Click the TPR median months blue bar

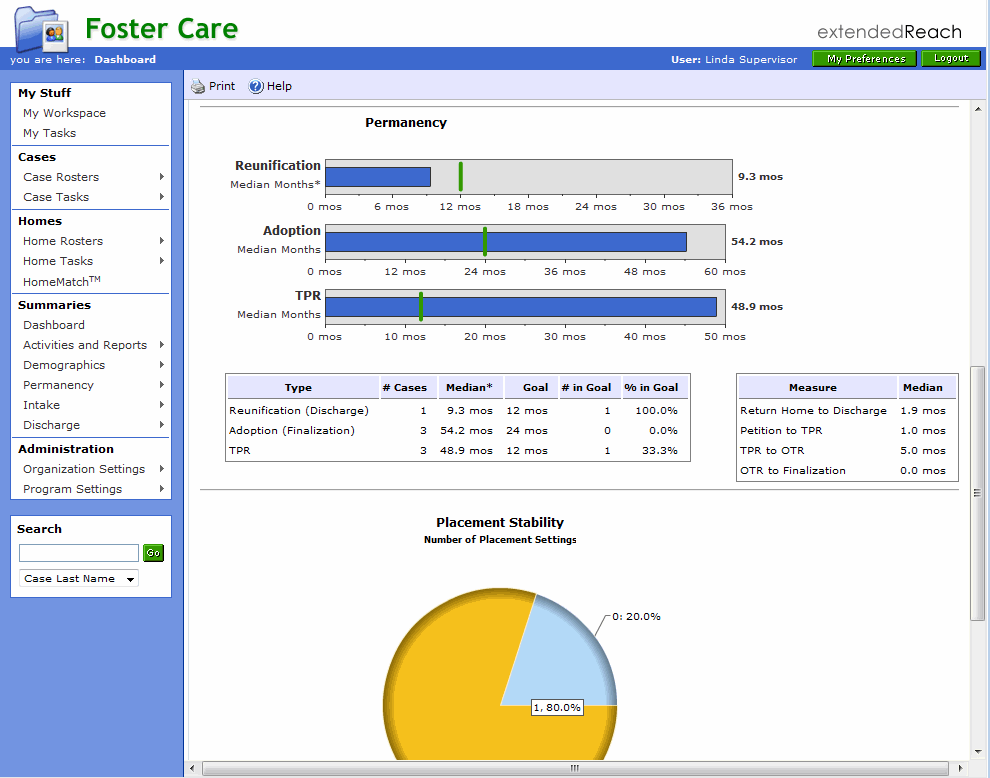[521, 307]
